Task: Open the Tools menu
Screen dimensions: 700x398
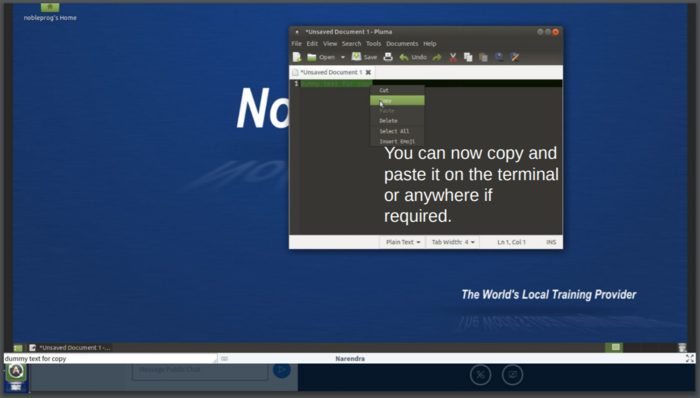Action: tap(373, 44)
